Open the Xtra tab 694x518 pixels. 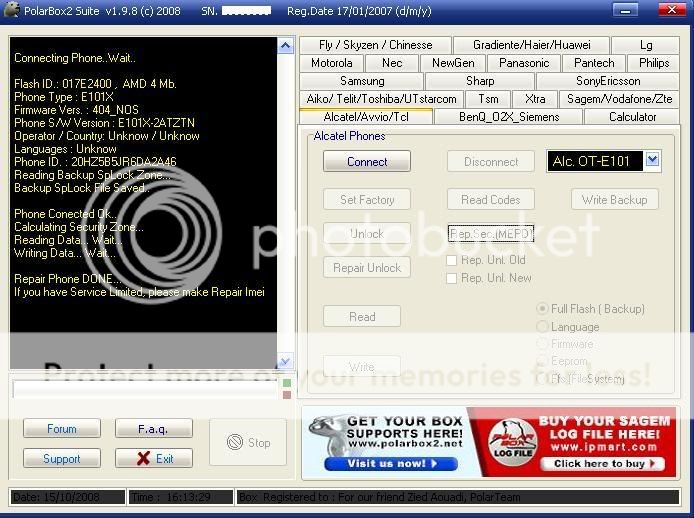coord(535,99)
